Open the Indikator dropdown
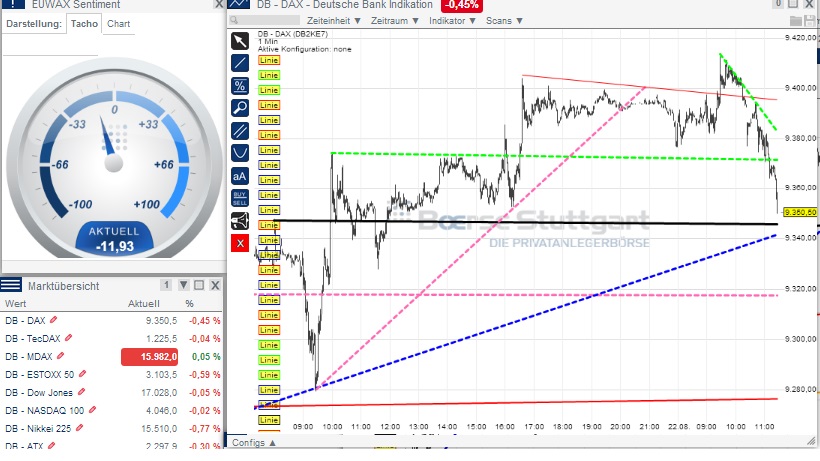The width and height of the screenshot is (820, 461). coord(452,21)
